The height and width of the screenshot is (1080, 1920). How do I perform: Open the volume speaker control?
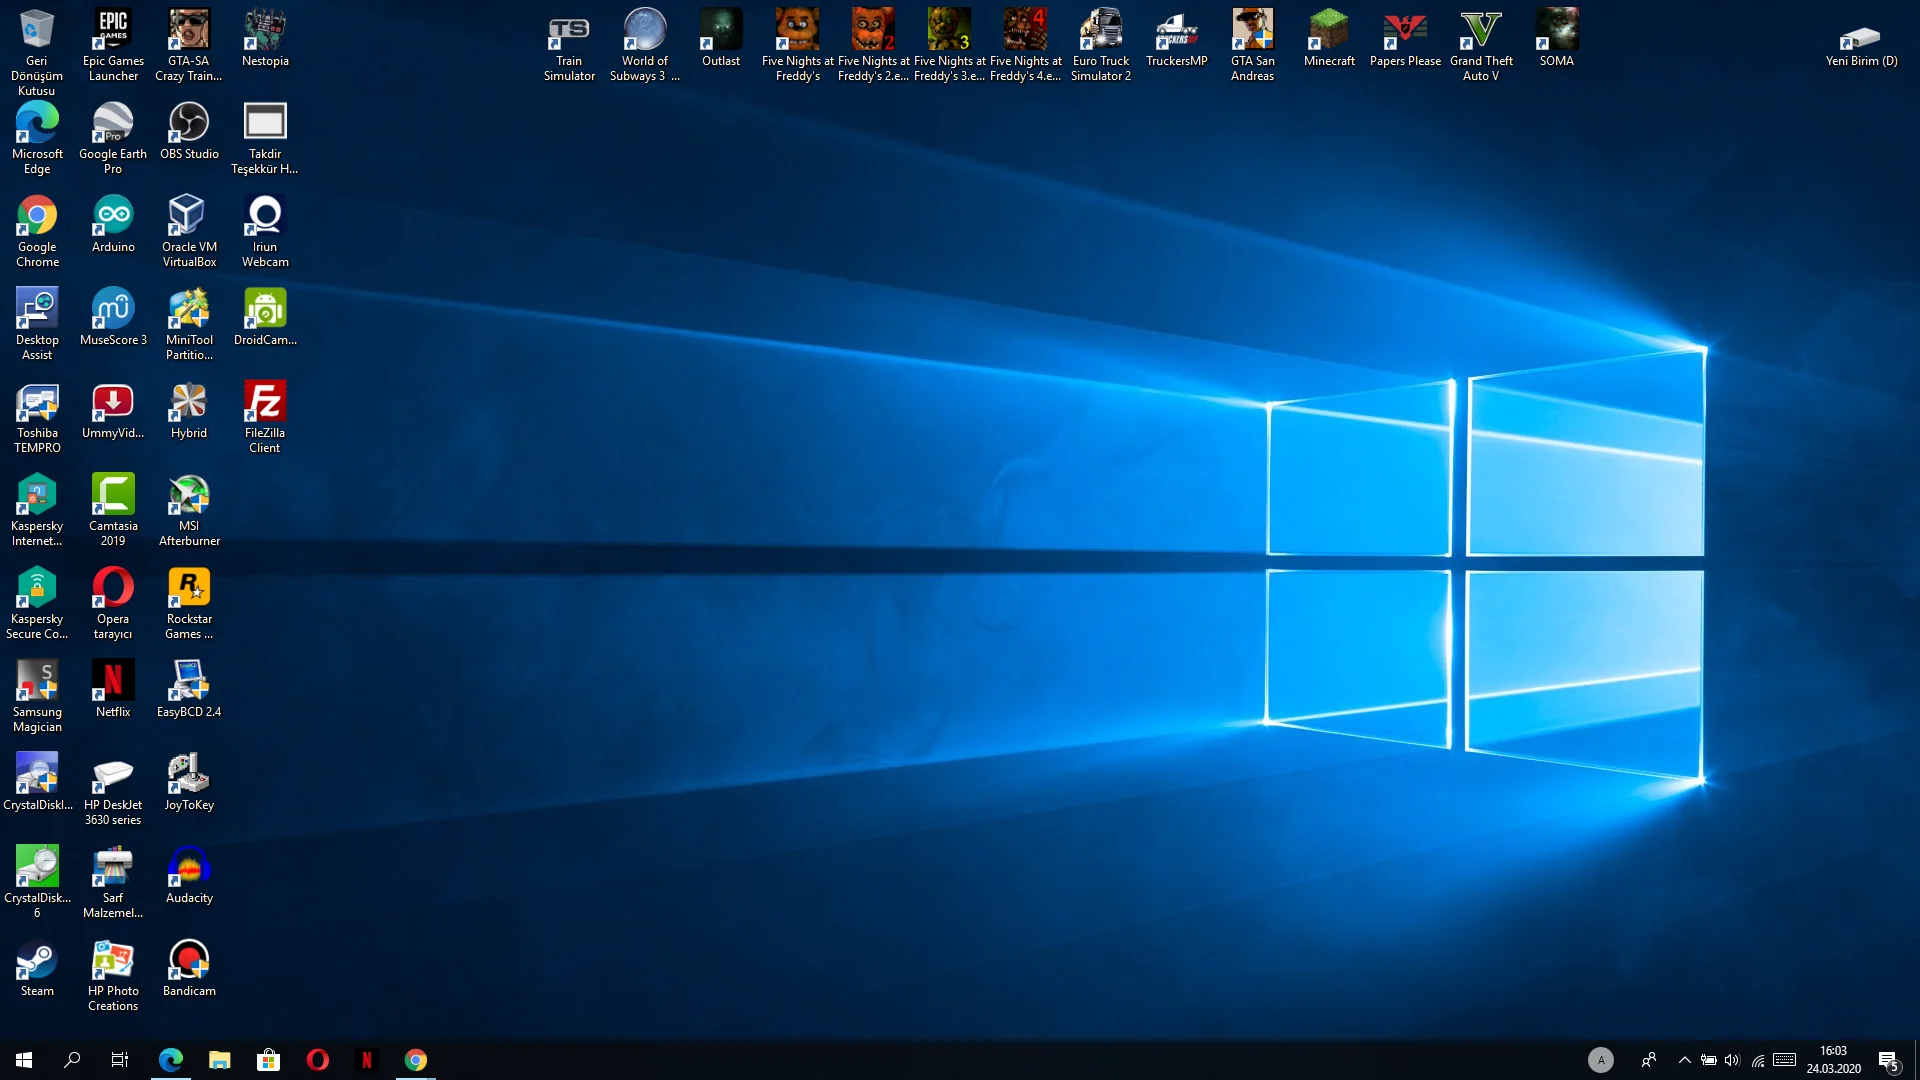click(x=1732, y=1060)
